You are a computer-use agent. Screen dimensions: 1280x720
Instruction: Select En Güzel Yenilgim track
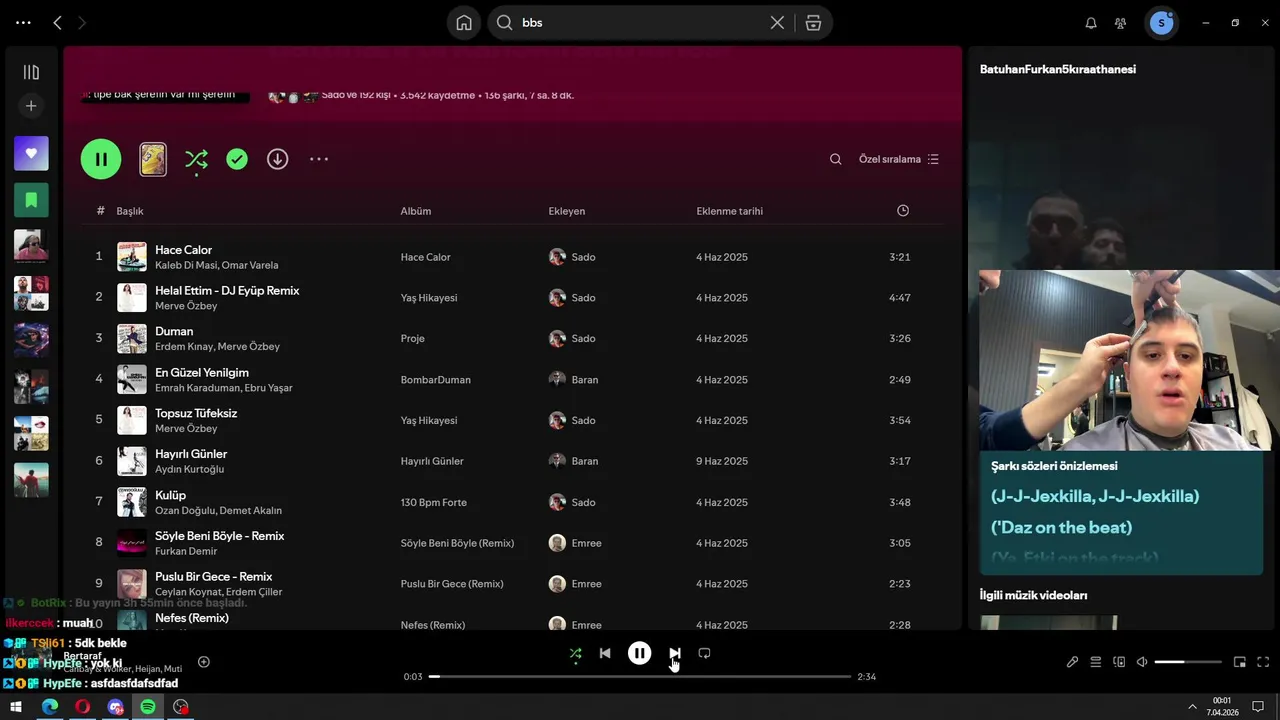click(202, 373)
